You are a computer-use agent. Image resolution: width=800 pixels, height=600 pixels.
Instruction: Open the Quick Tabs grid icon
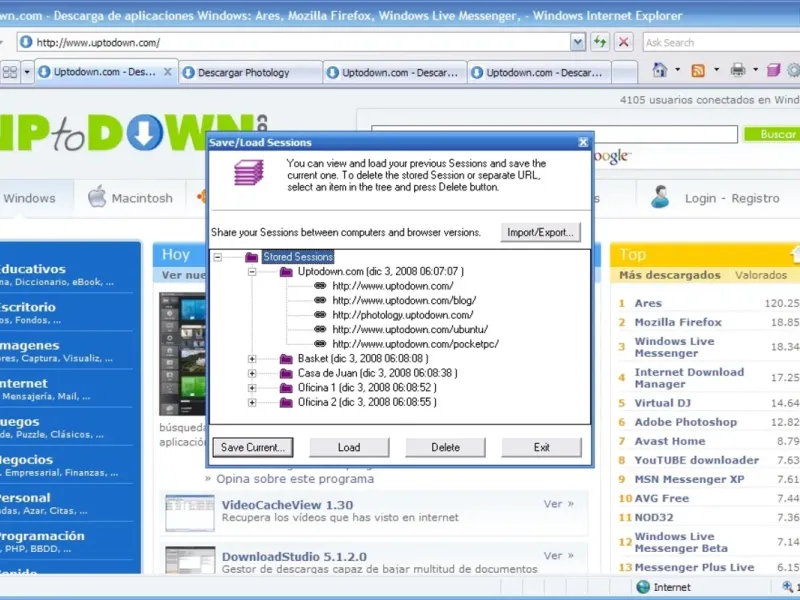10,72
